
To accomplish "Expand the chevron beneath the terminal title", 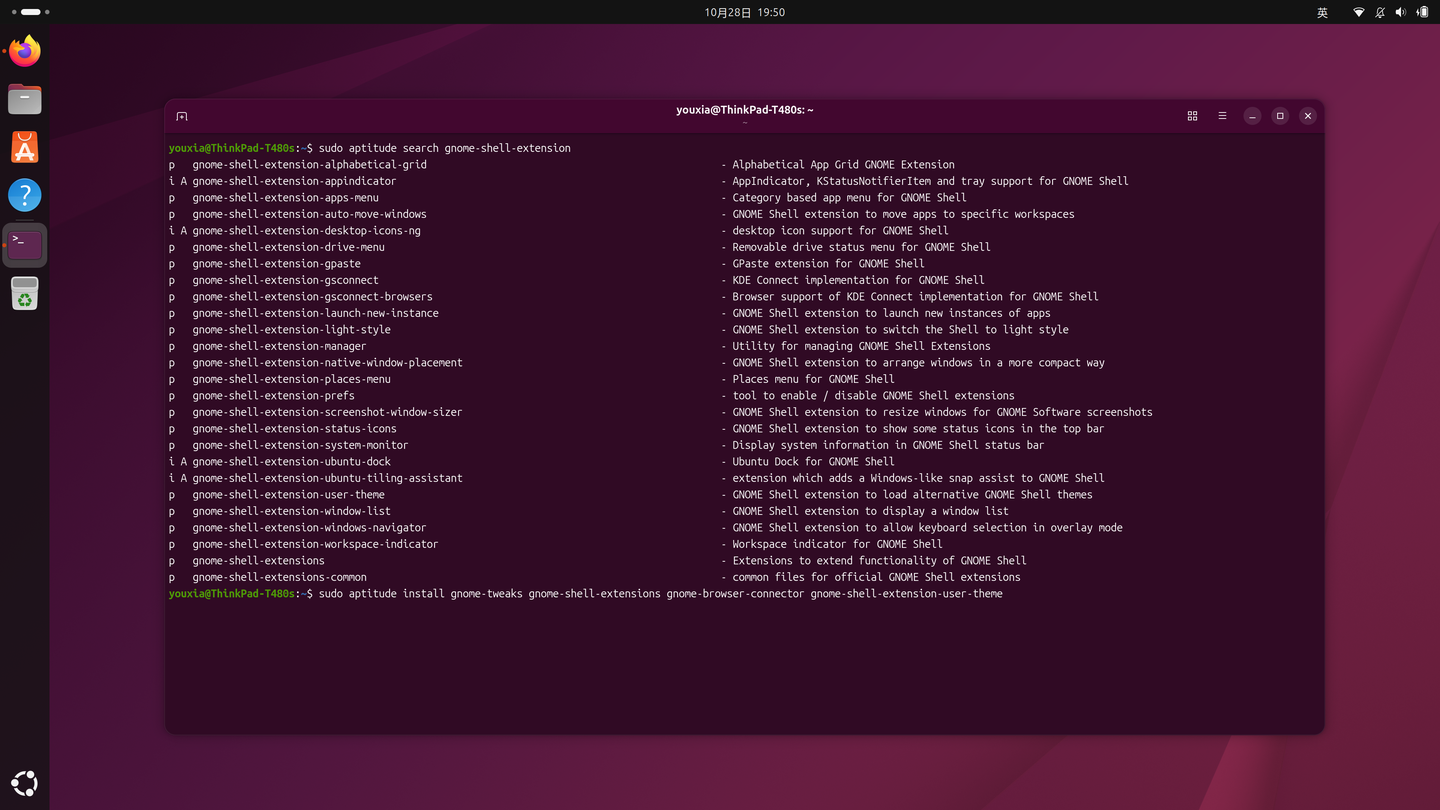I will (x=744, y=121).
